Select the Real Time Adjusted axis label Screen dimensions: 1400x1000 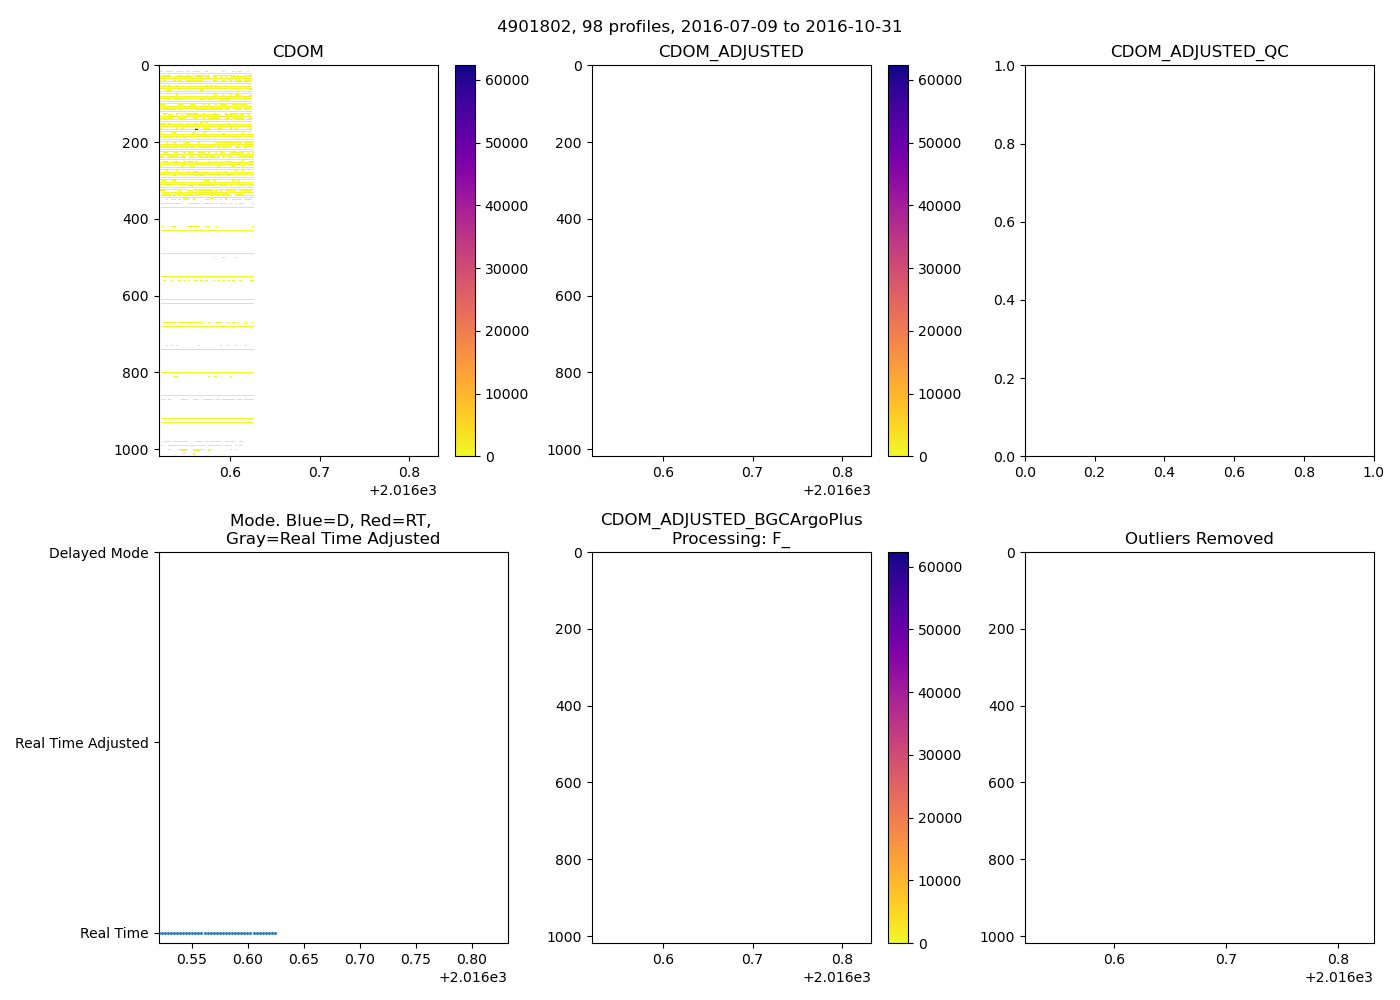[x=82, y=743]
